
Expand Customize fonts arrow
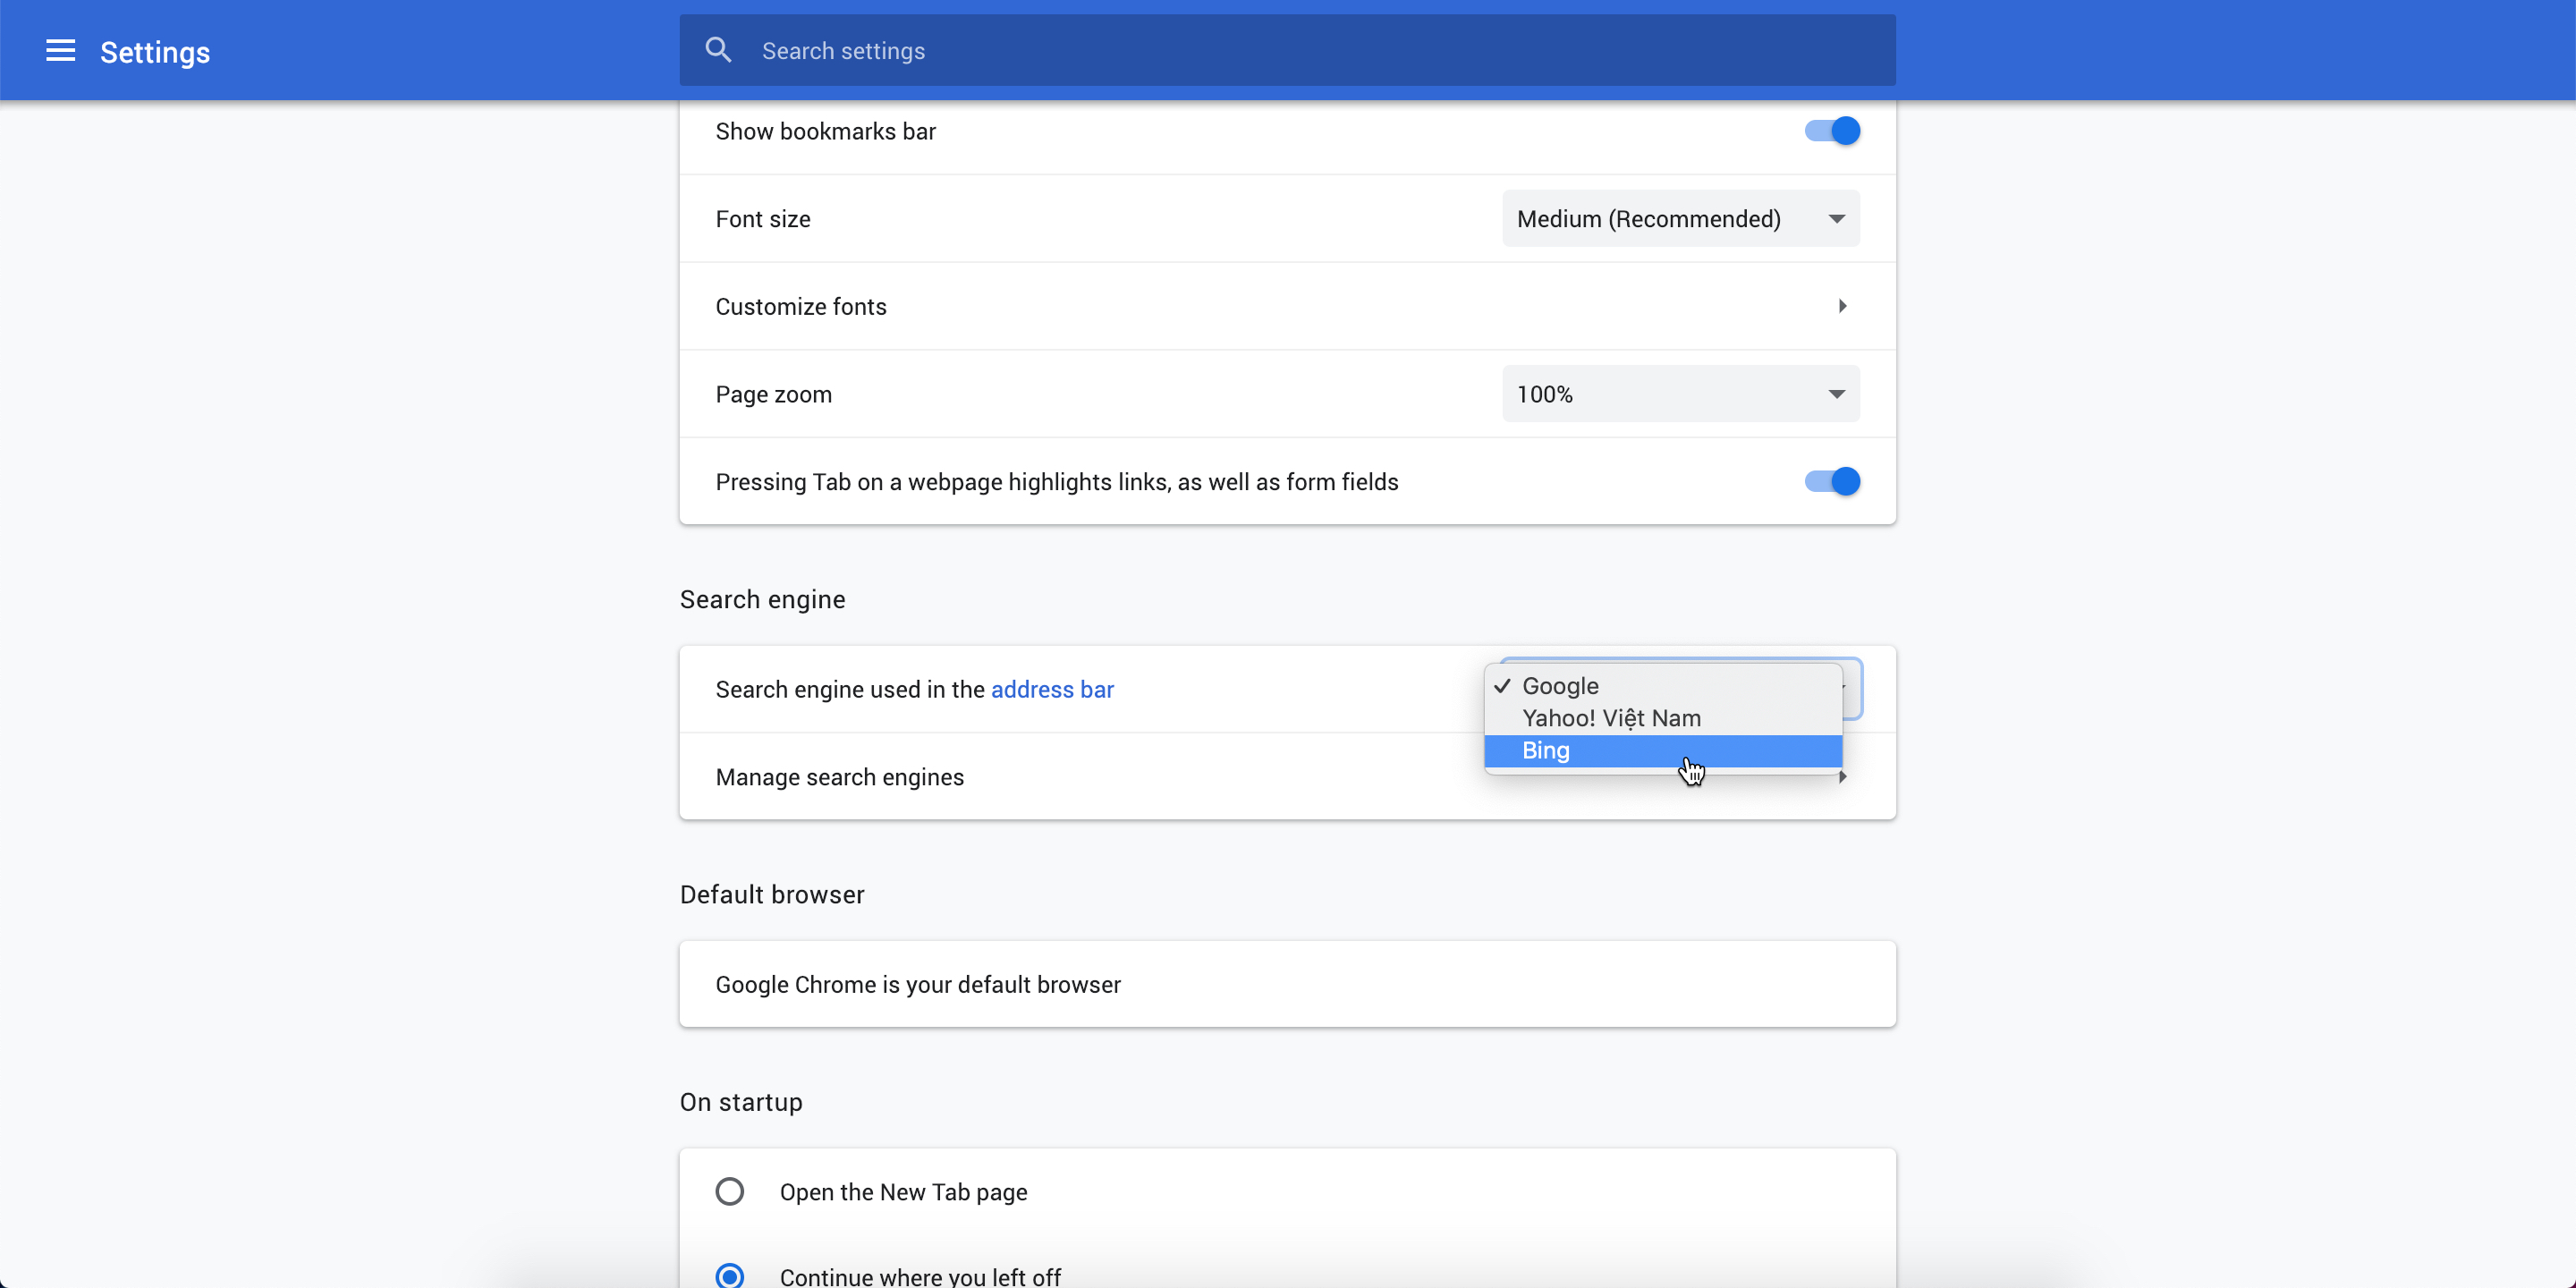1842,306
